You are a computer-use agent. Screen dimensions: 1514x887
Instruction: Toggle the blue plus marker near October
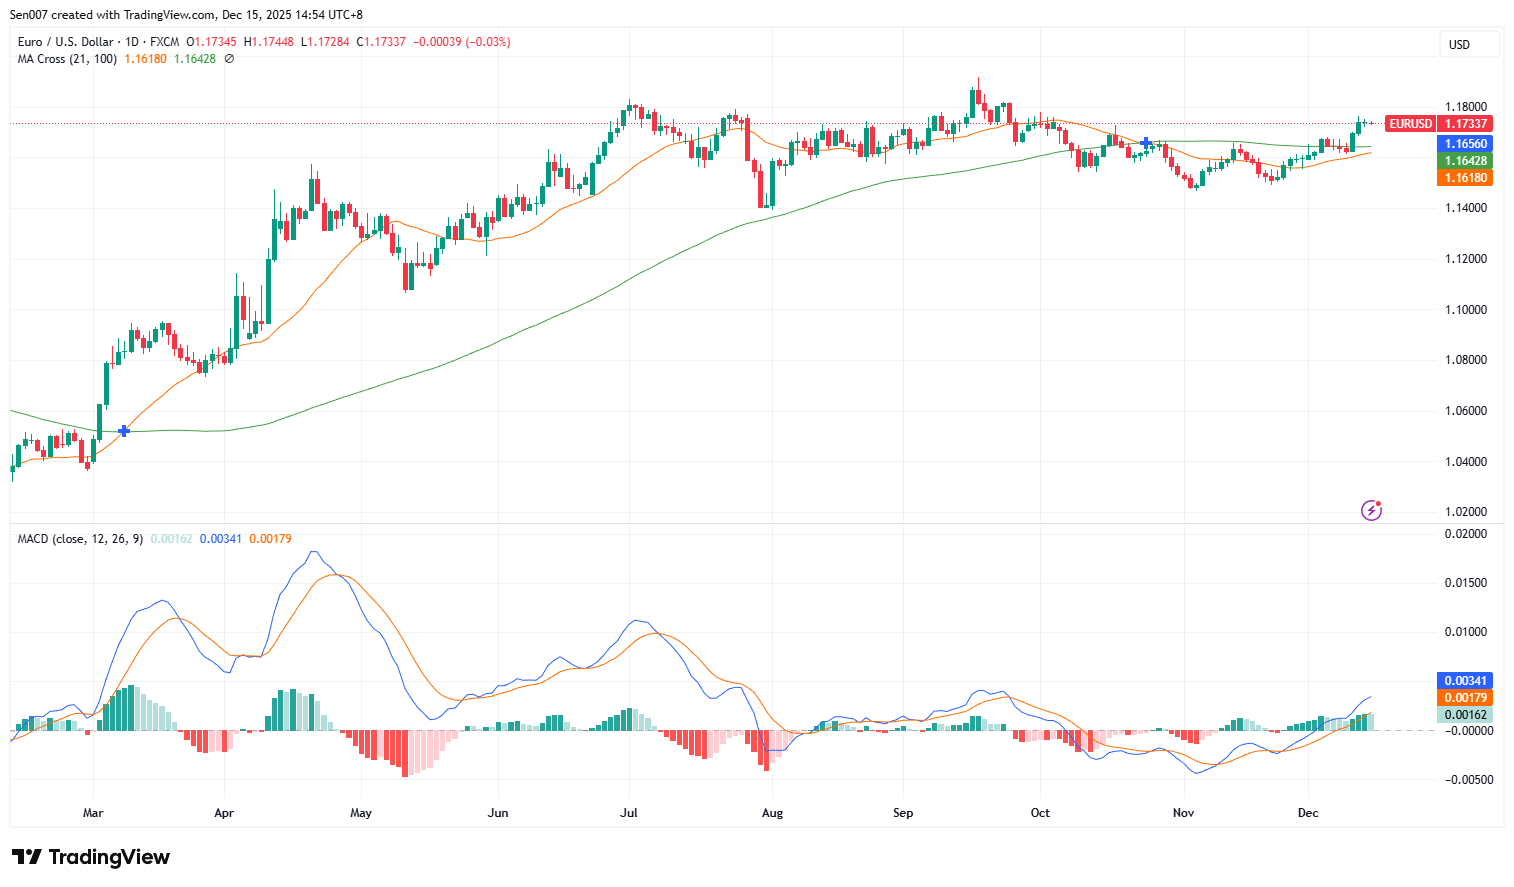(x=1144, y=143)
